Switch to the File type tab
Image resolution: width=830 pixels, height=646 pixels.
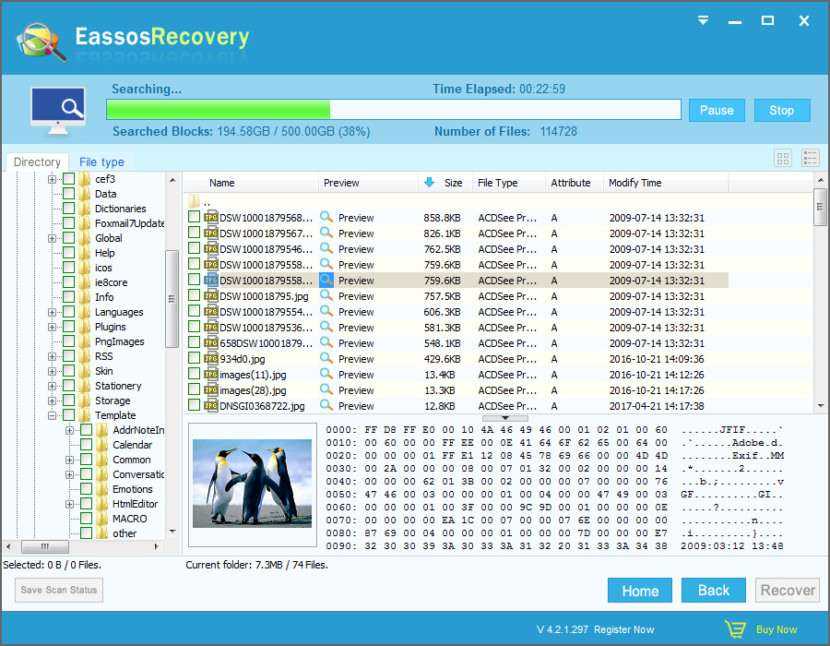(102, 162)
